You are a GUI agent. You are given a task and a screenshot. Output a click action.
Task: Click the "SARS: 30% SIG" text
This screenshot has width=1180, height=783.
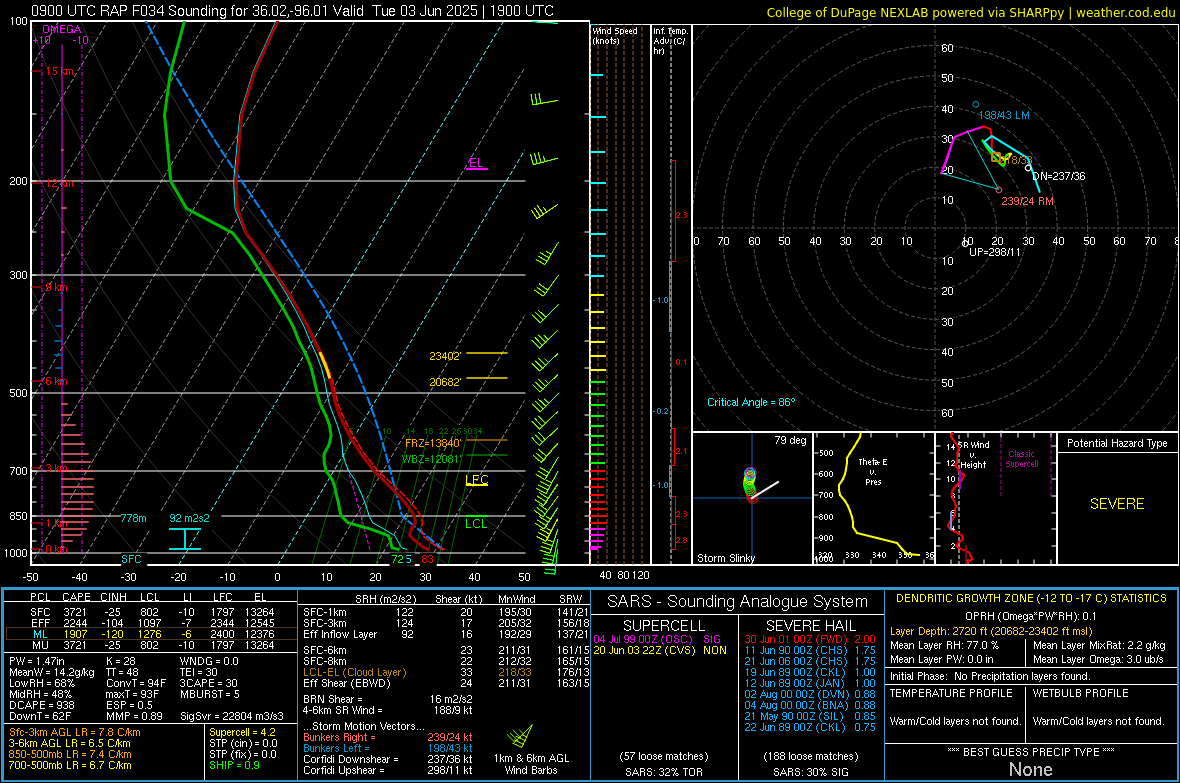click(x=810, y=772)
